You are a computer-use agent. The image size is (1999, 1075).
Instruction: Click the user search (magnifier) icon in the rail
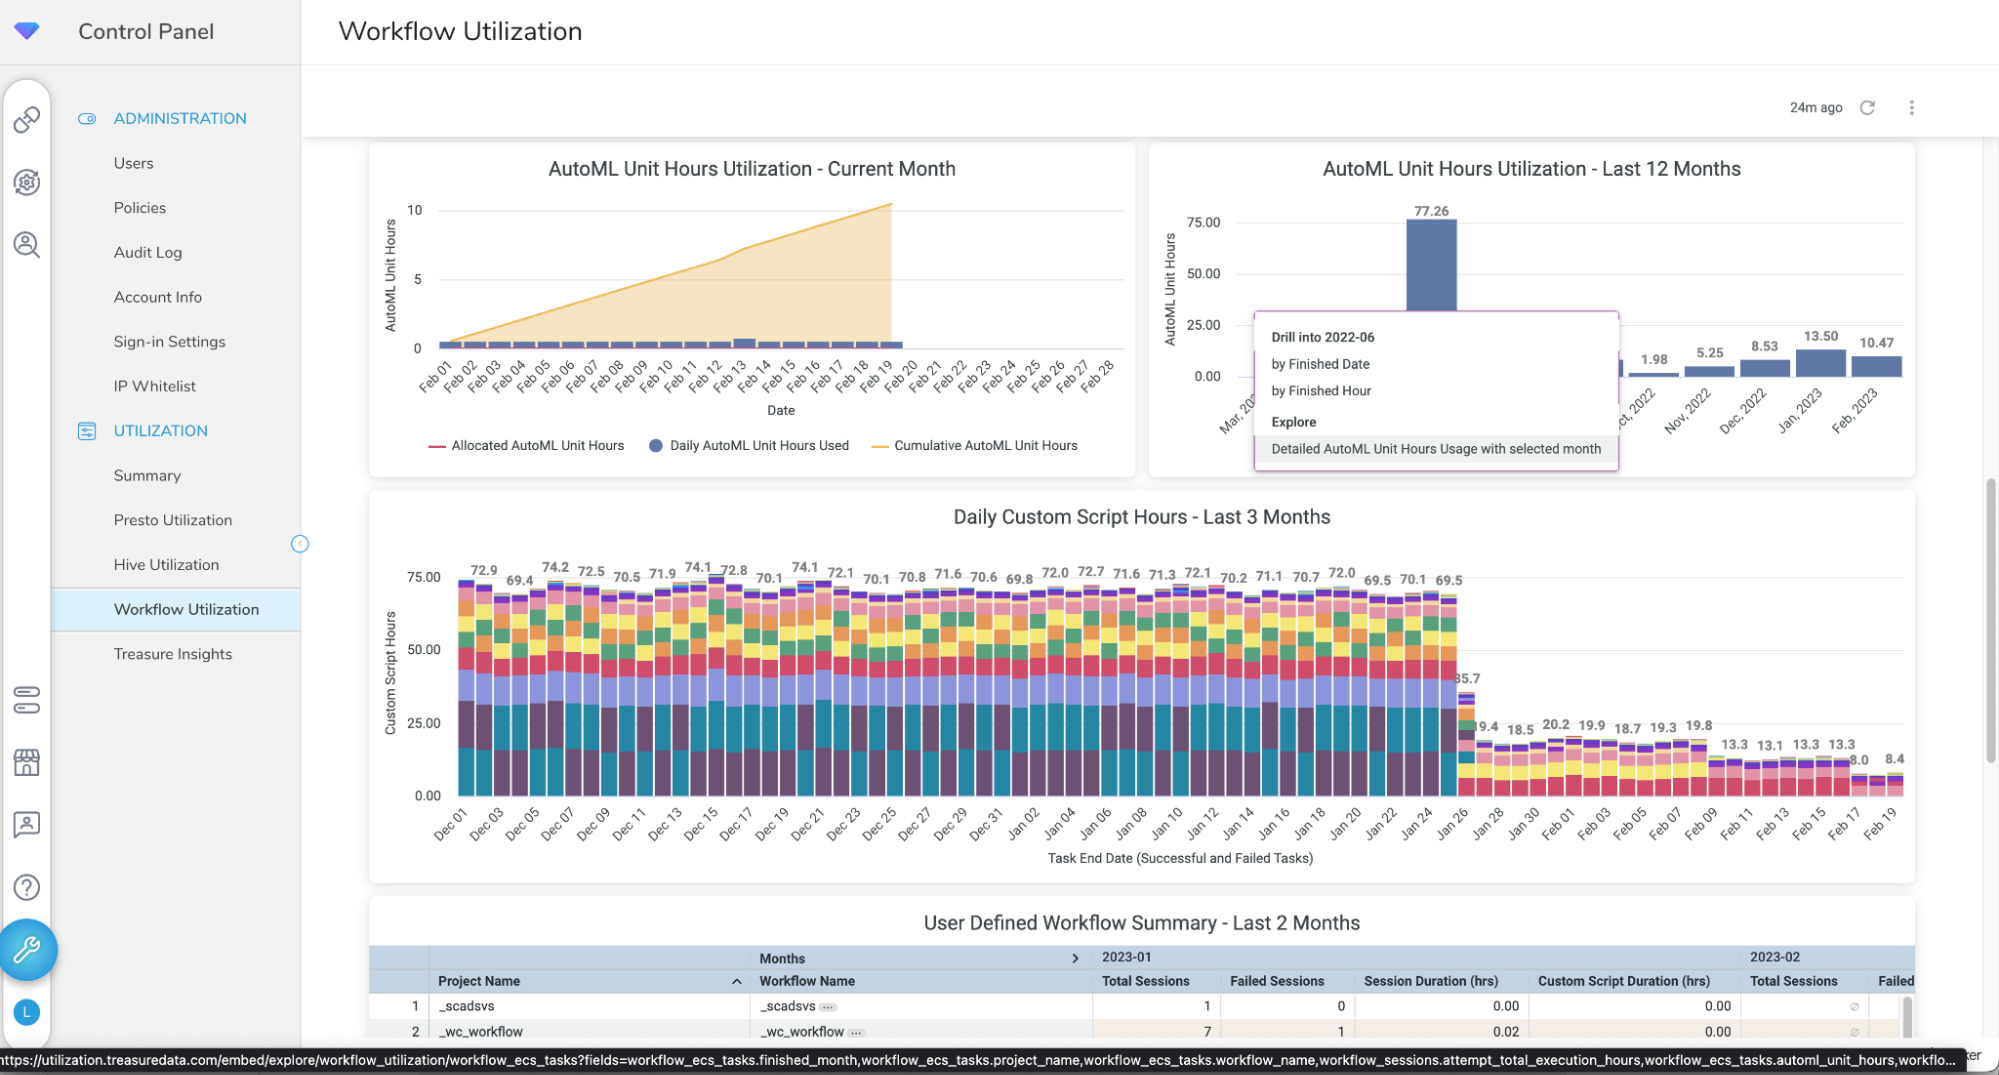(27, 245)
